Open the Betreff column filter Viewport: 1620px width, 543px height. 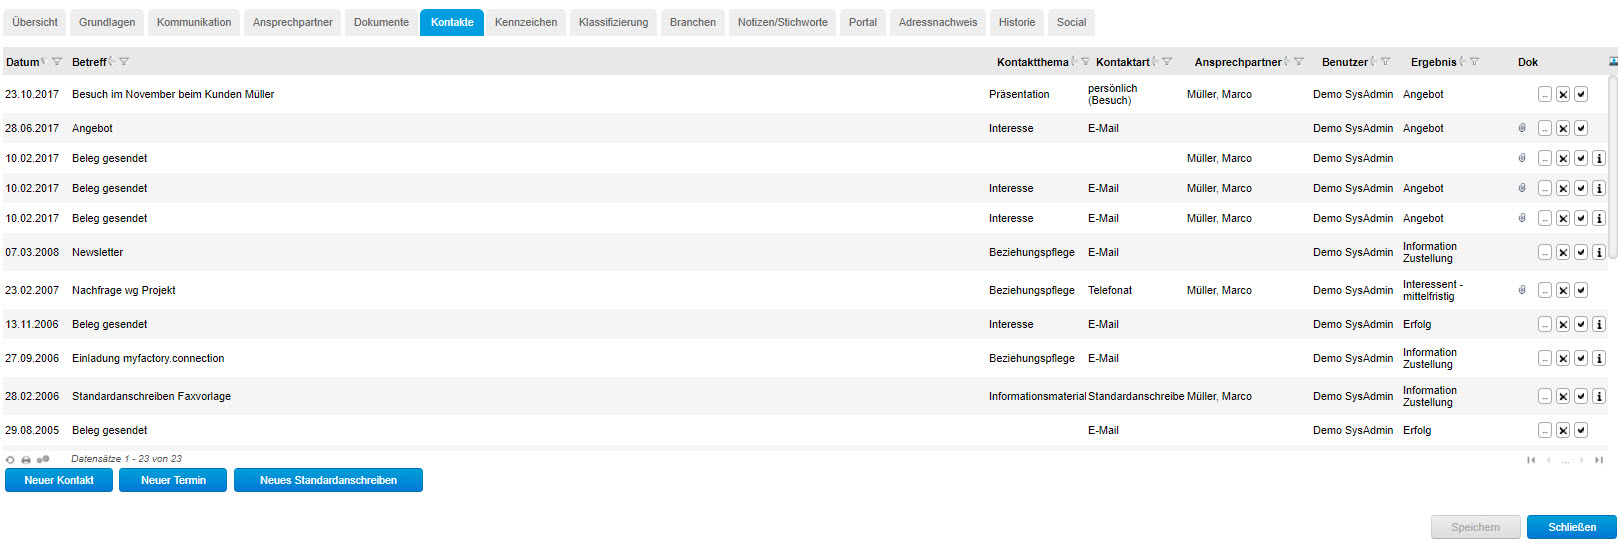click(124, 62)
